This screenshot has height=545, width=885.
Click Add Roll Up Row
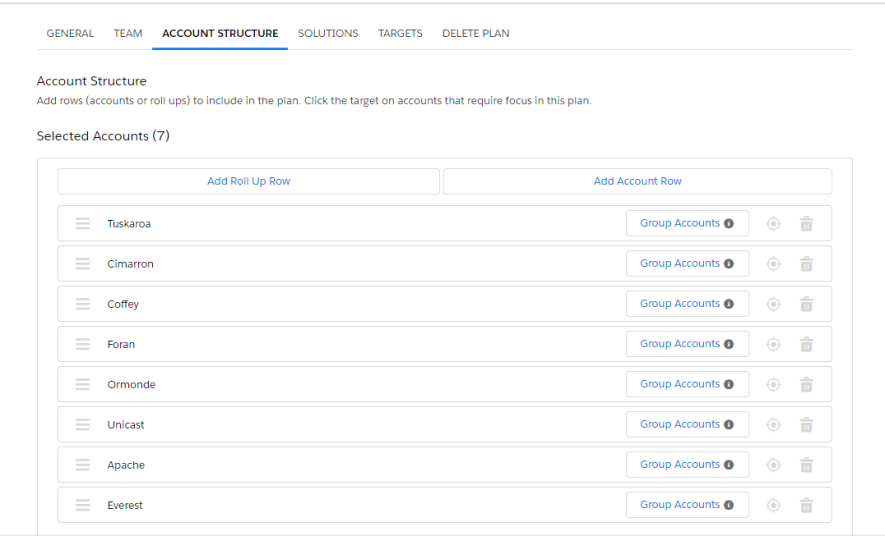(x=248, y=181)
